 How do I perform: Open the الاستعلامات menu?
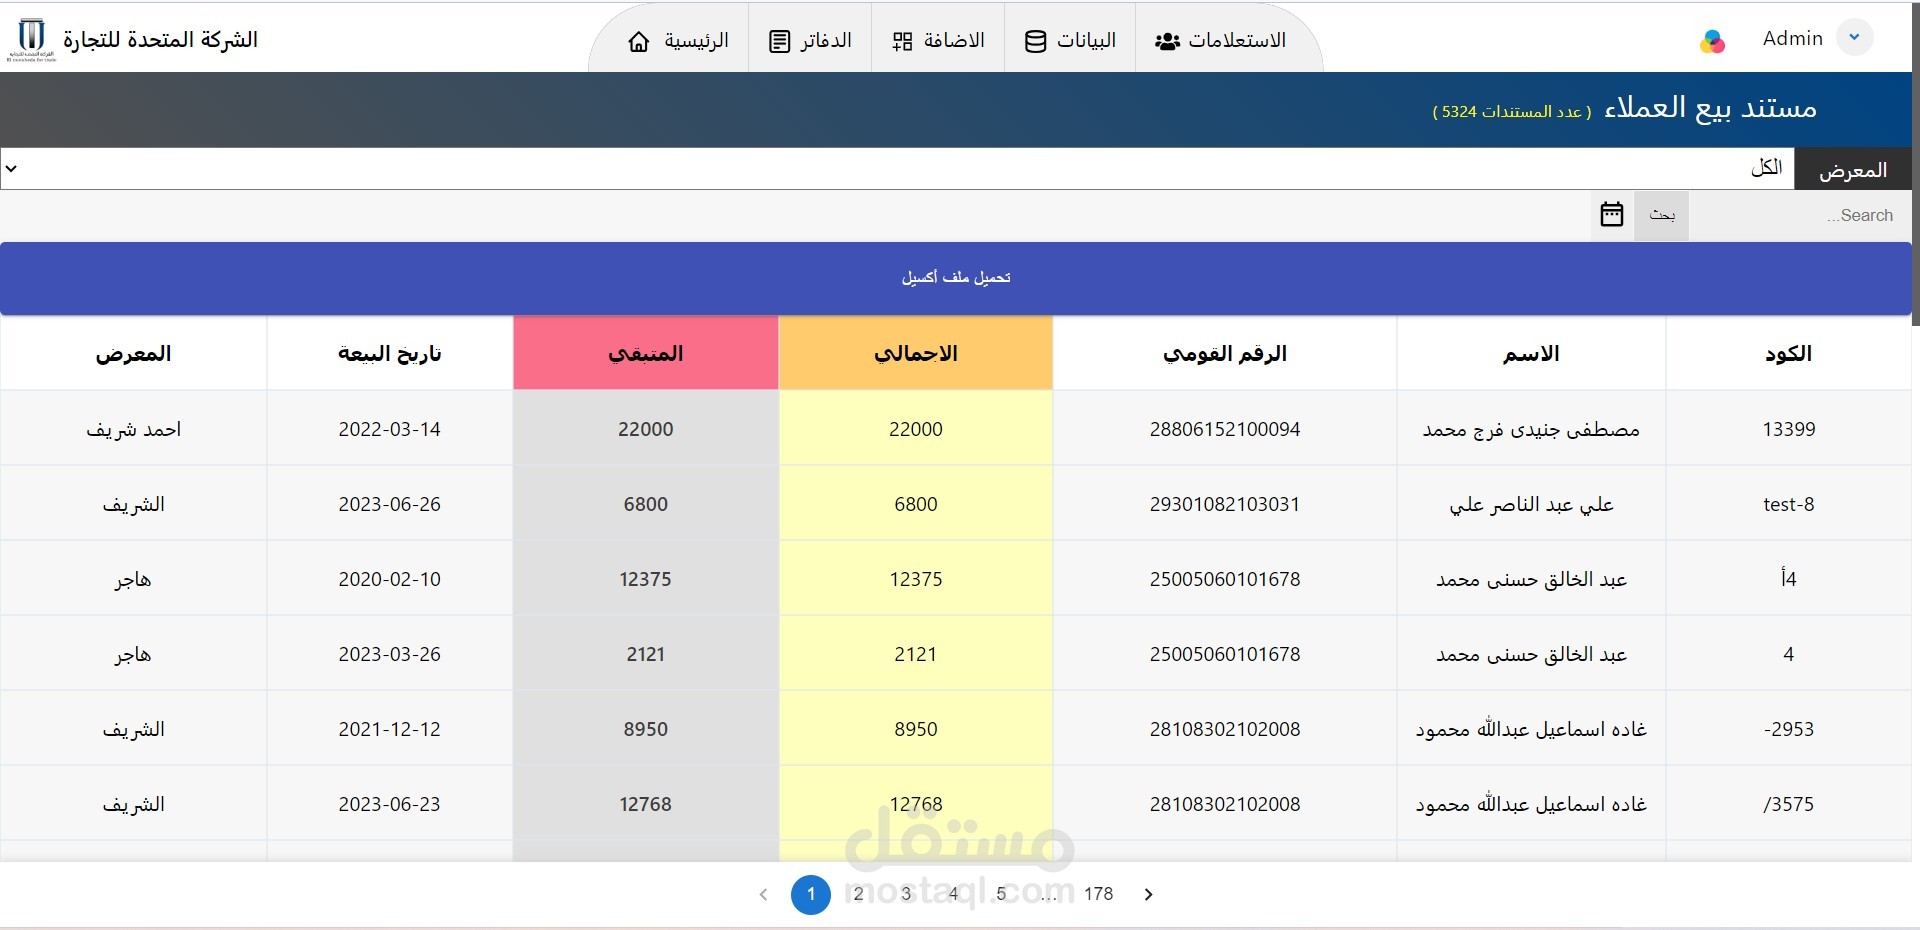[1220, 41]
